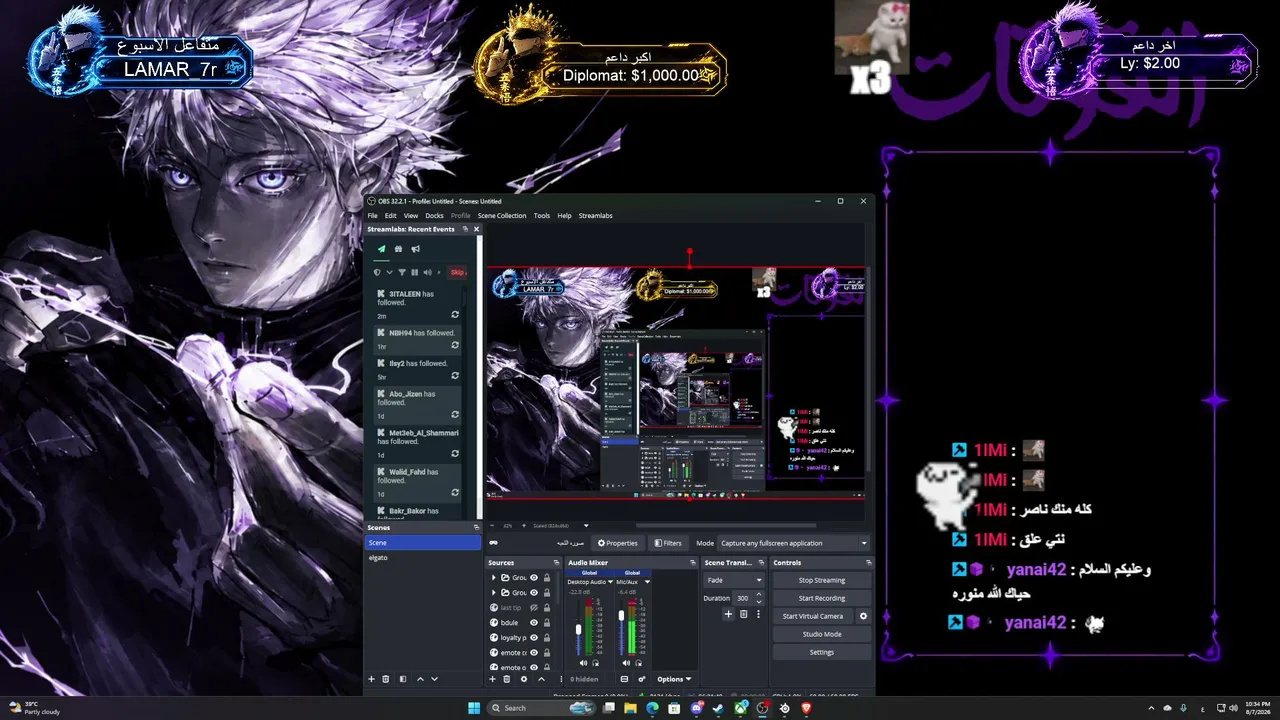
Task: Show hidden system tray icons
Action: (1151, 708)
